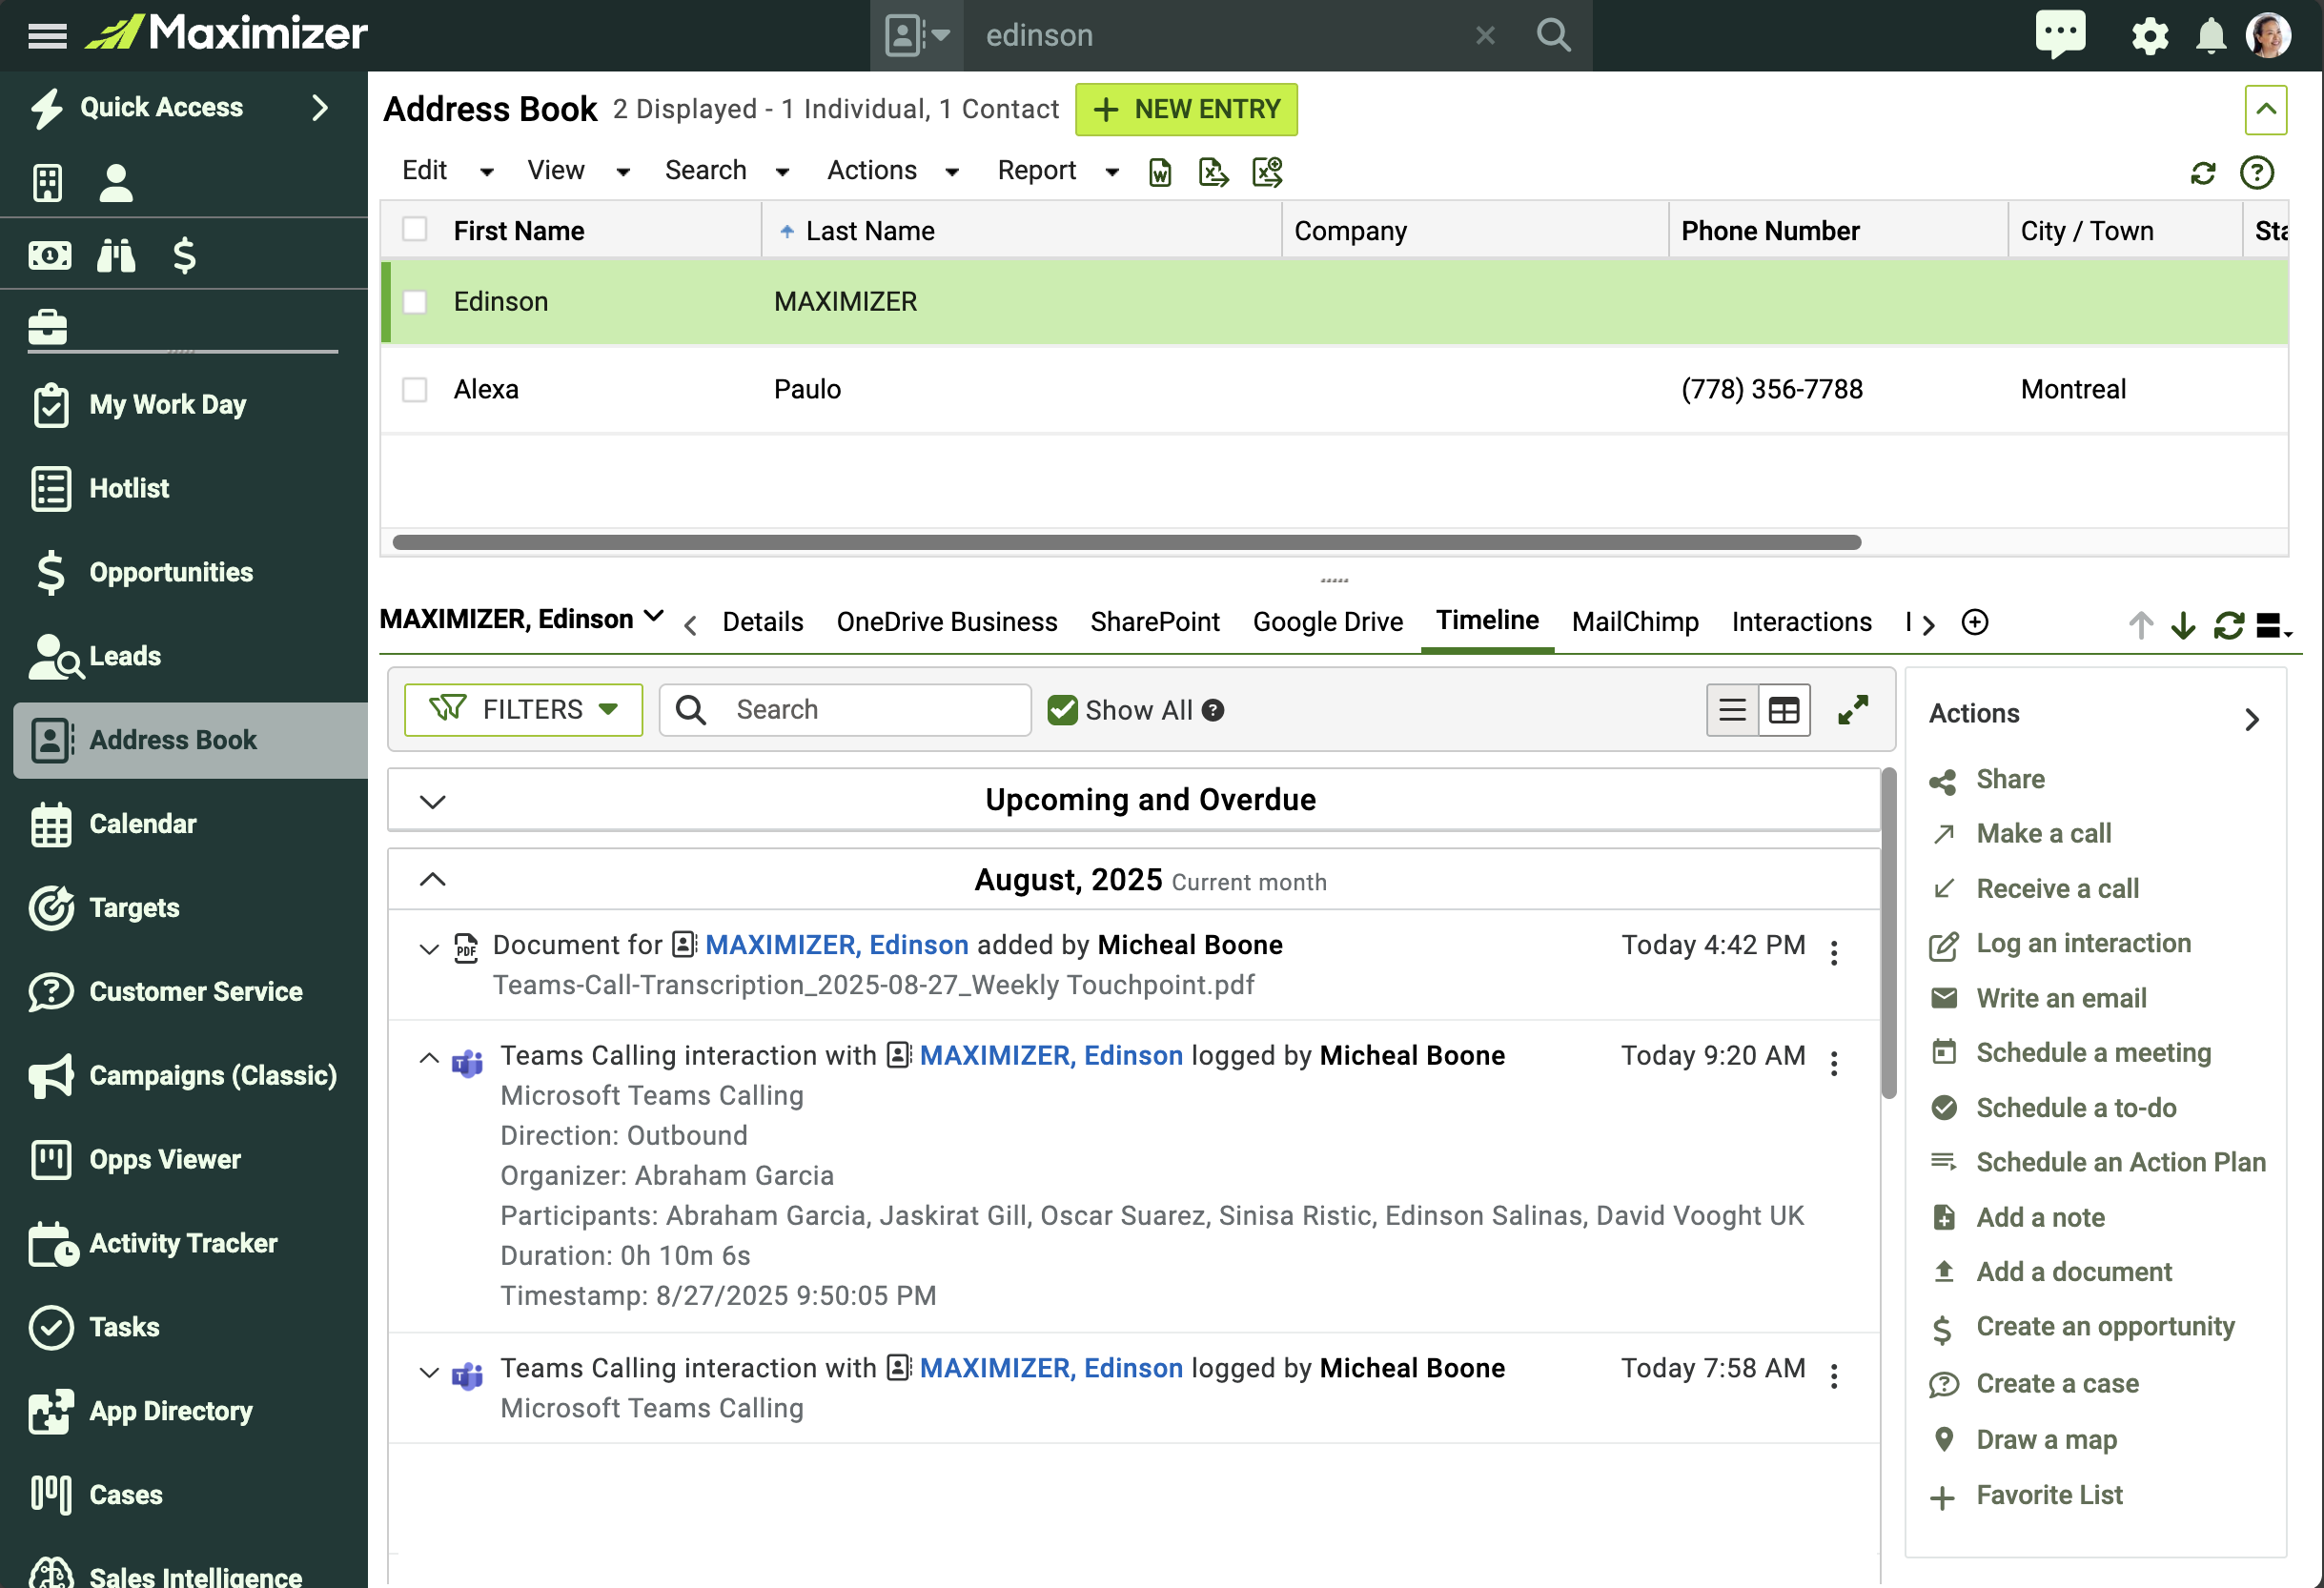This screenshot has width=2324, height=1588.
Task: Collapse the August 2025 timeline section
Action: (432, 879)
